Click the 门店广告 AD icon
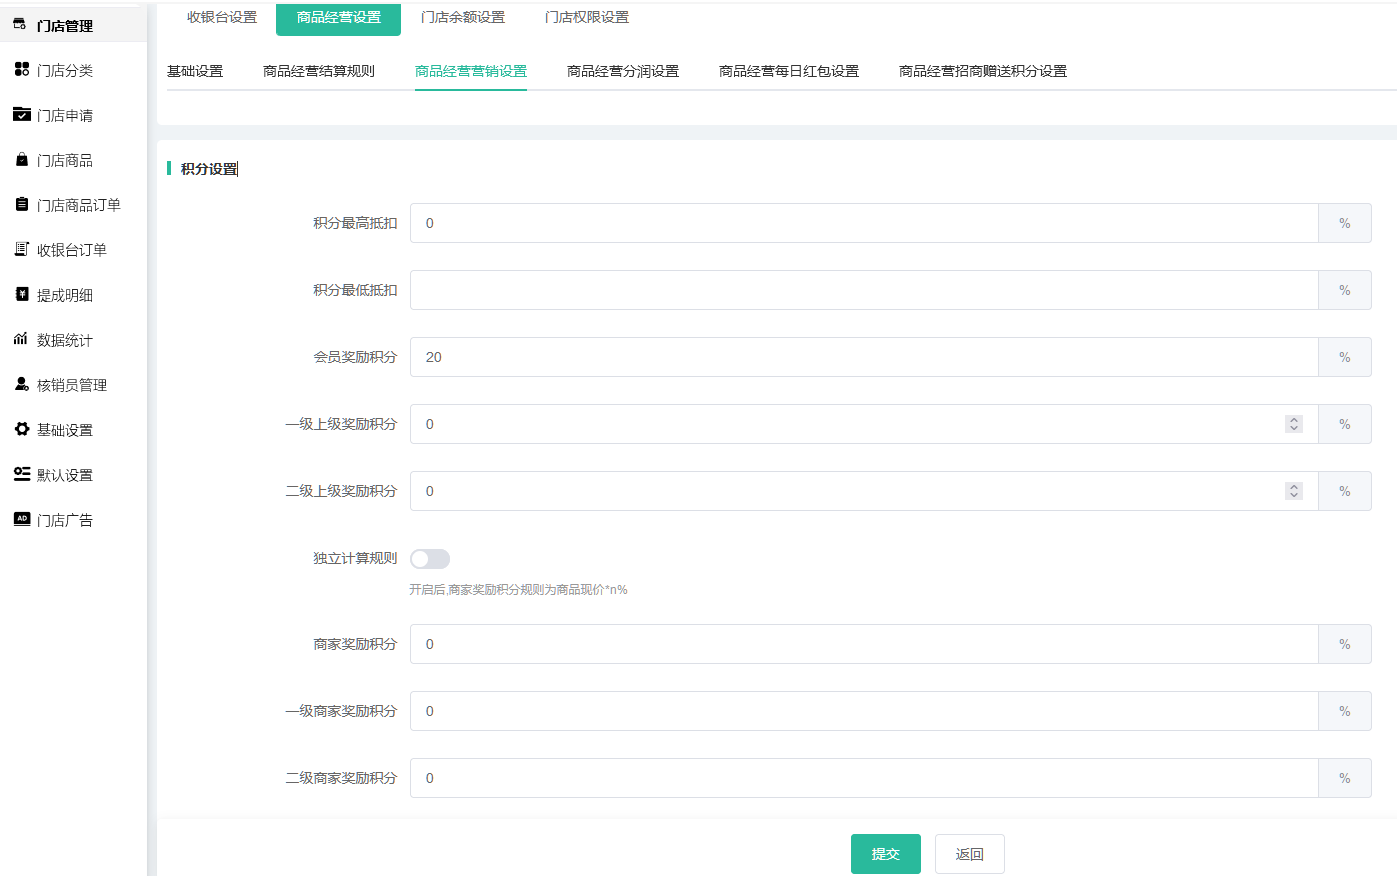The image size is (1397, 876). (x=22, y=519)
